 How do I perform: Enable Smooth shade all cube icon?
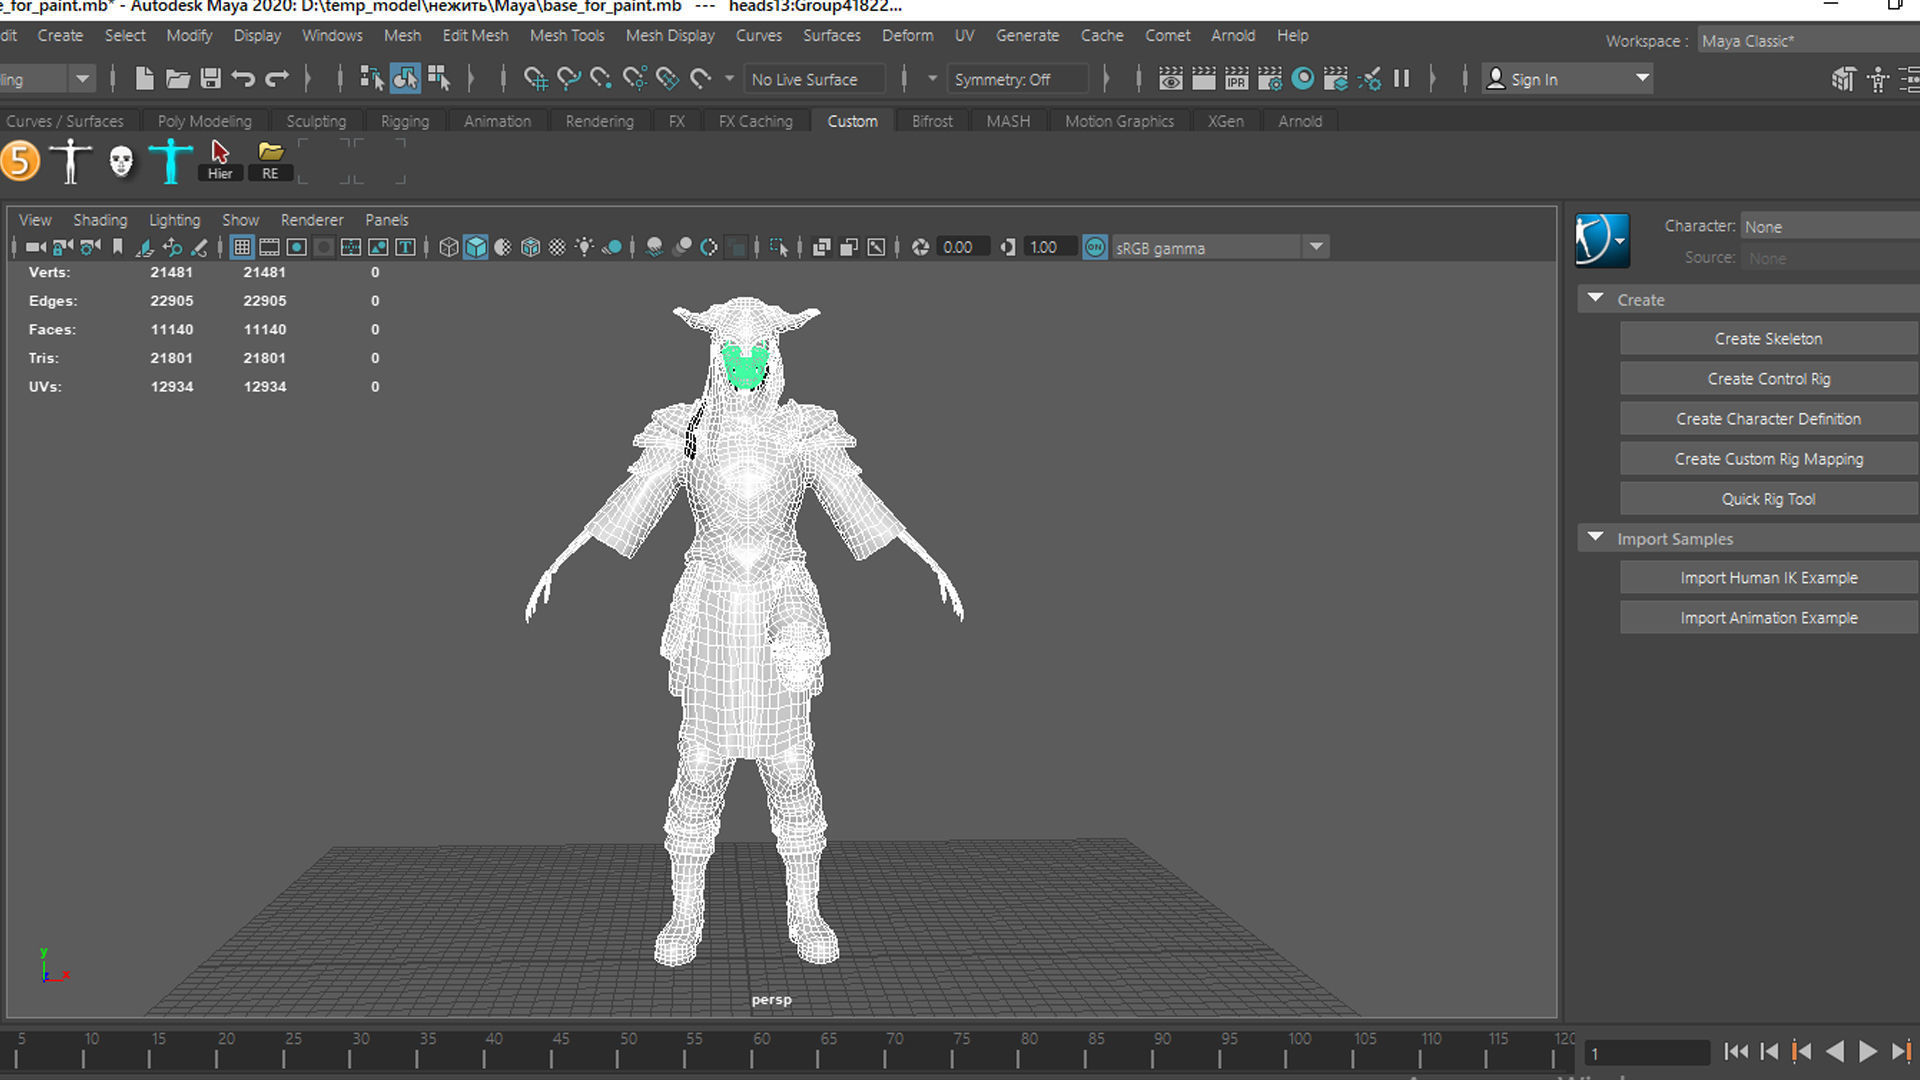tap(476, 247)
